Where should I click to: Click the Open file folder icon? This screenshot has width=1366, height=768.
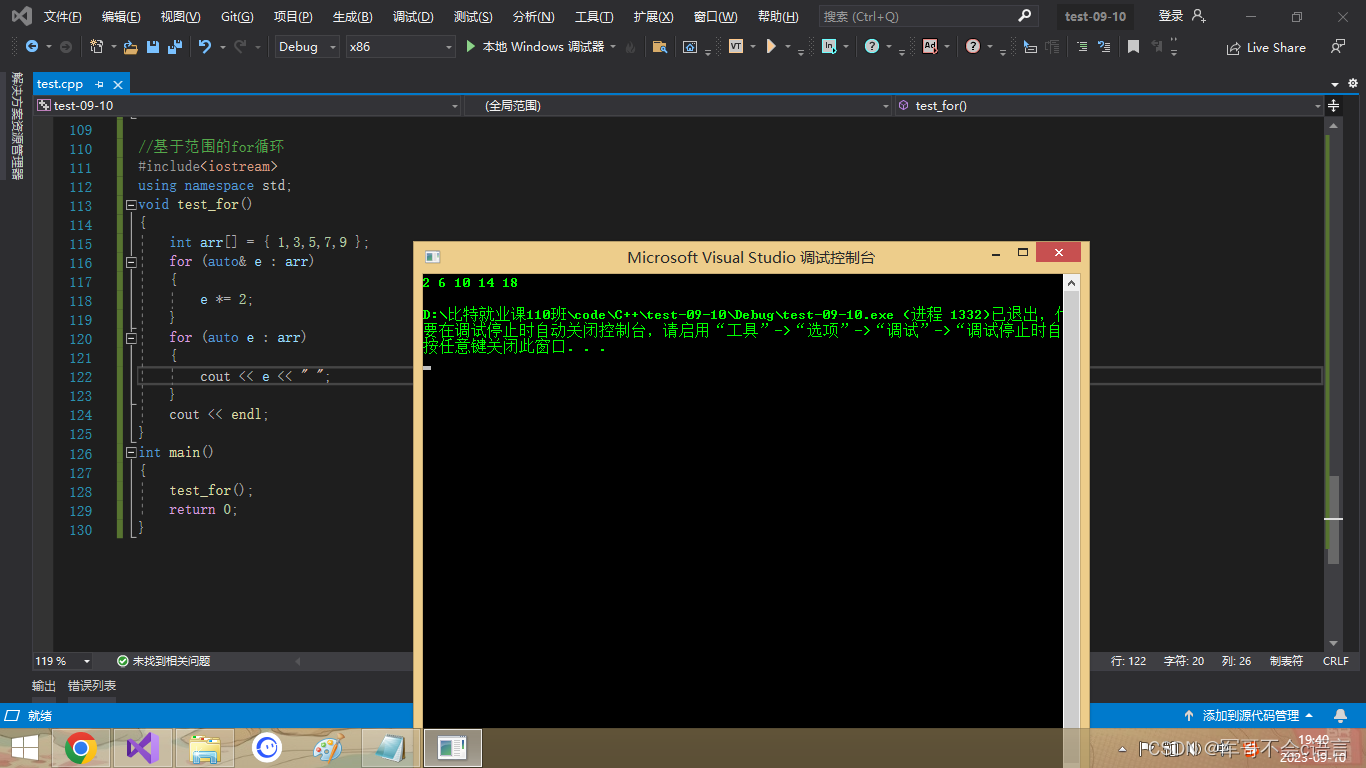(x=130, y=47)
